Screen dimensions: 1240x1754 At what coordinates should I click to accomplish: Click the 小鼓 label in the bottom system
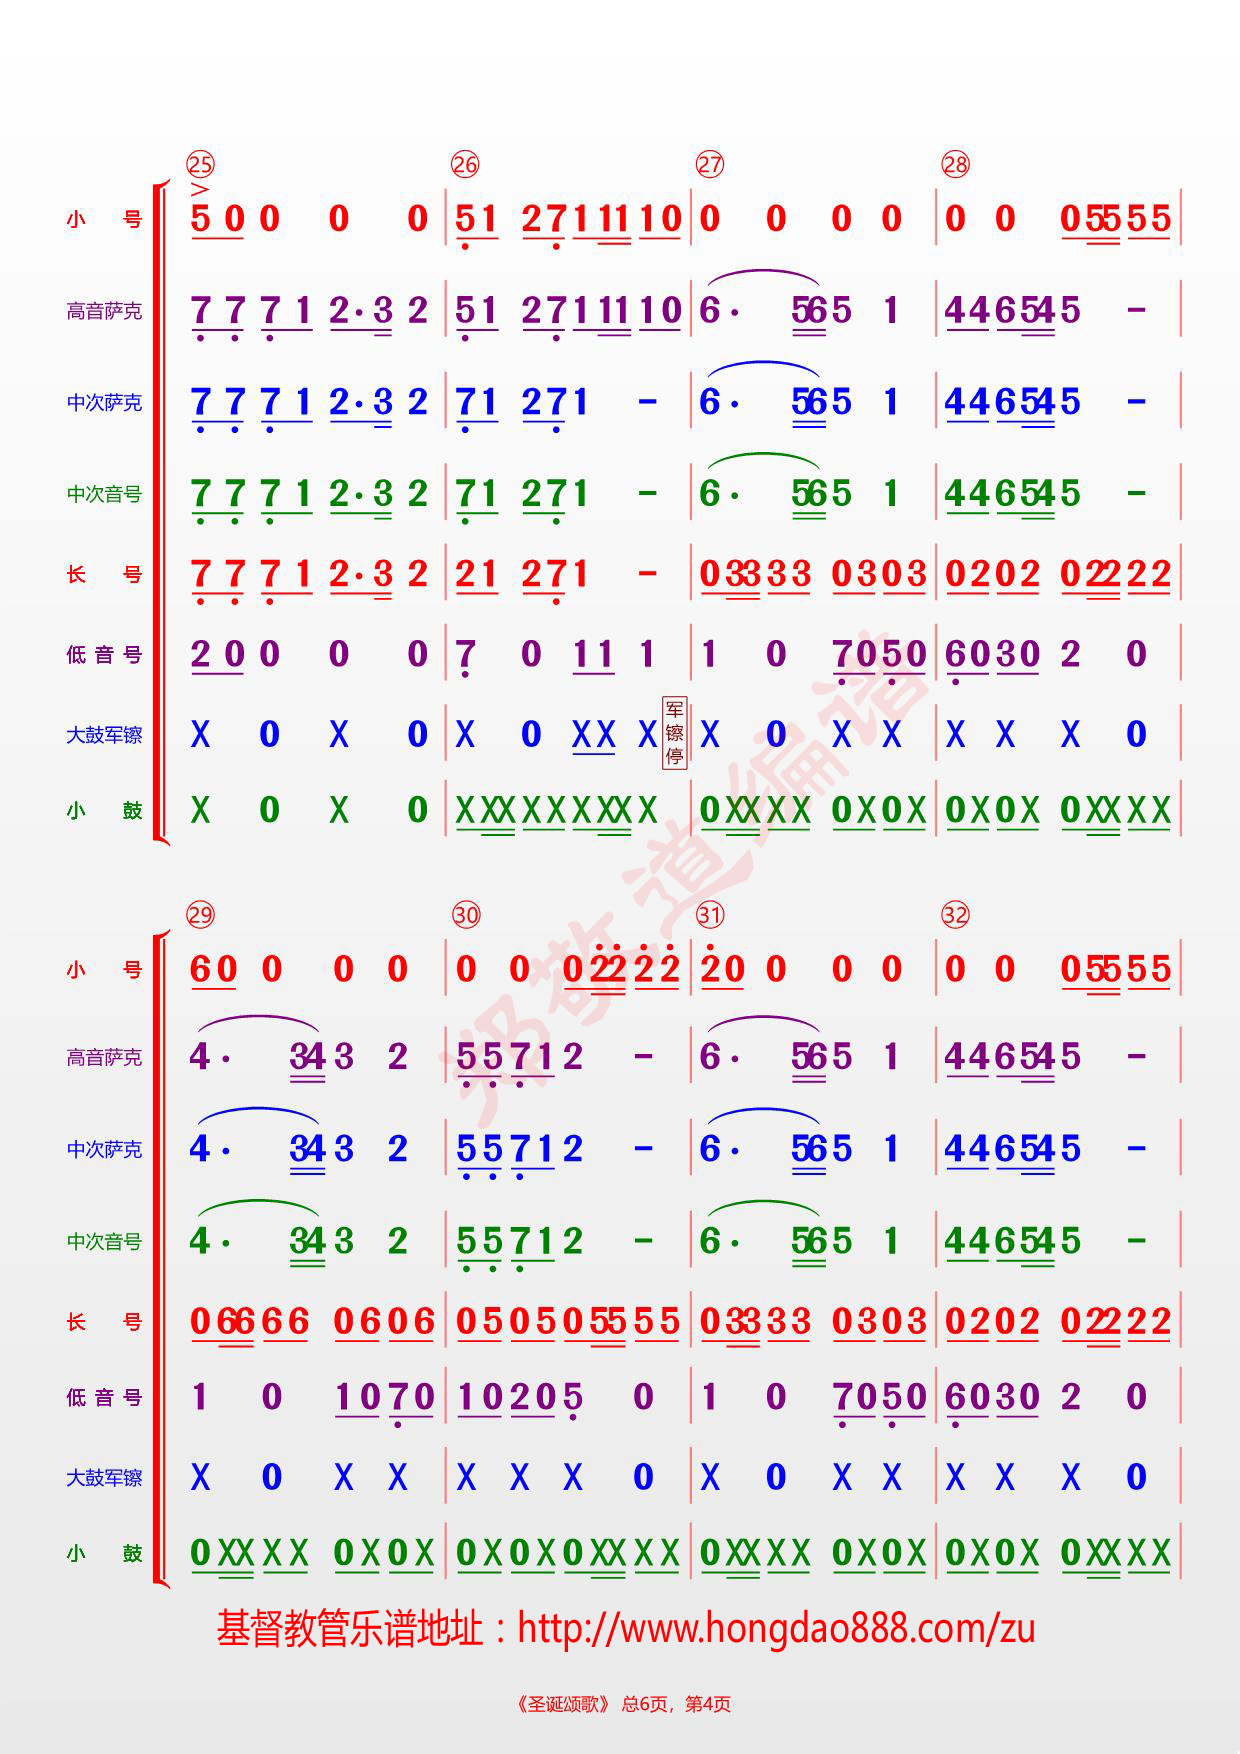(x=104, y=1554)
